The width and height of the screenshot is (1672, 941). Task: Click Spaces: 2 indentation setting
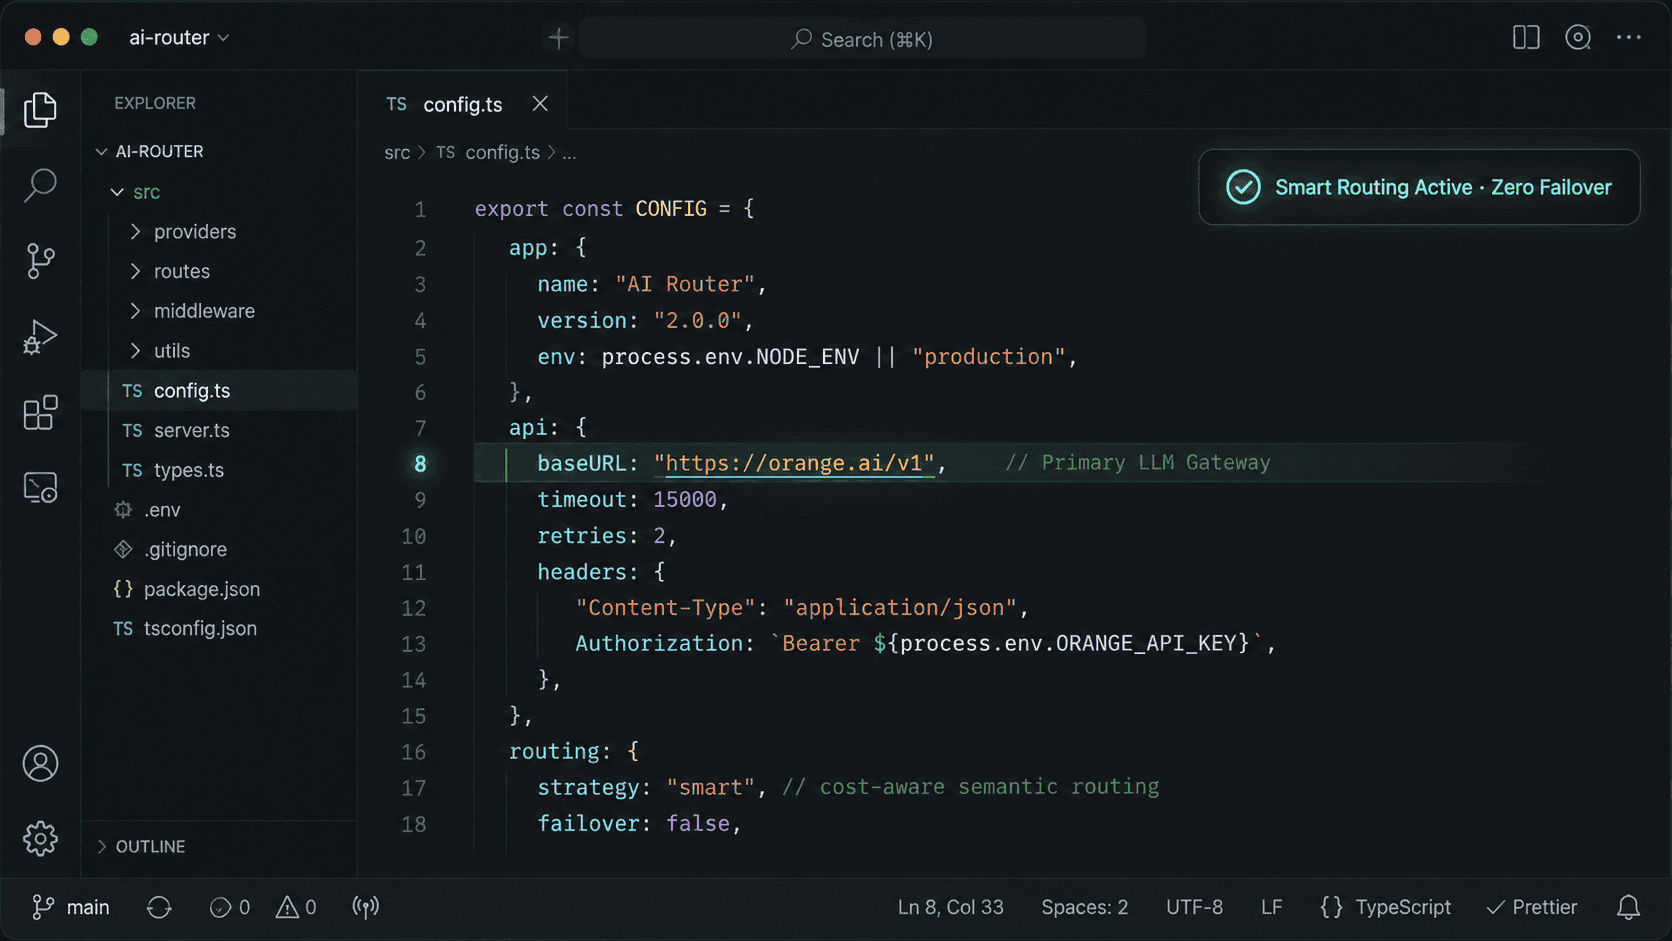[x=1084, y=907]
